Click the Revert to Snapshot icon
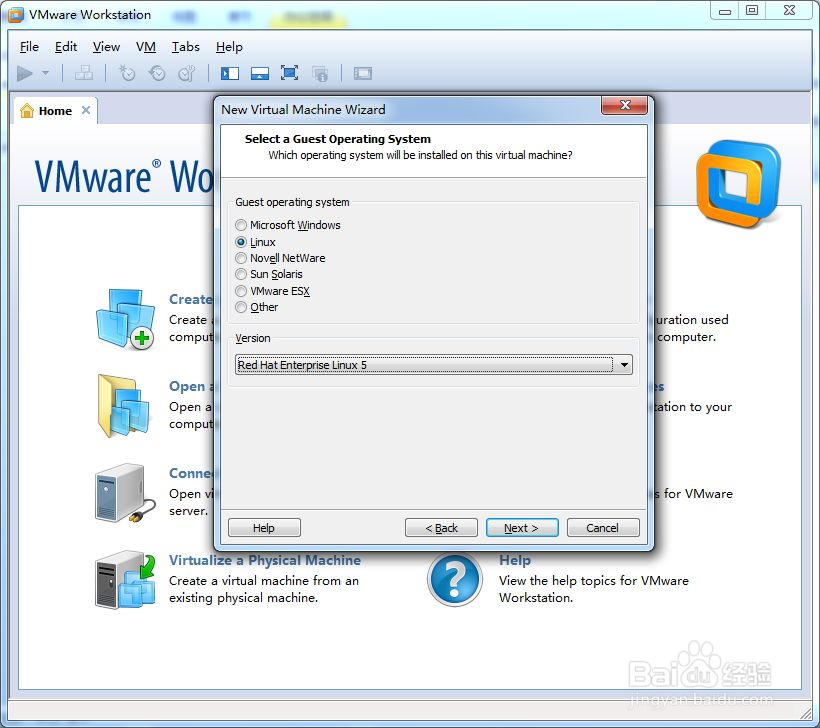 (156, 73)
